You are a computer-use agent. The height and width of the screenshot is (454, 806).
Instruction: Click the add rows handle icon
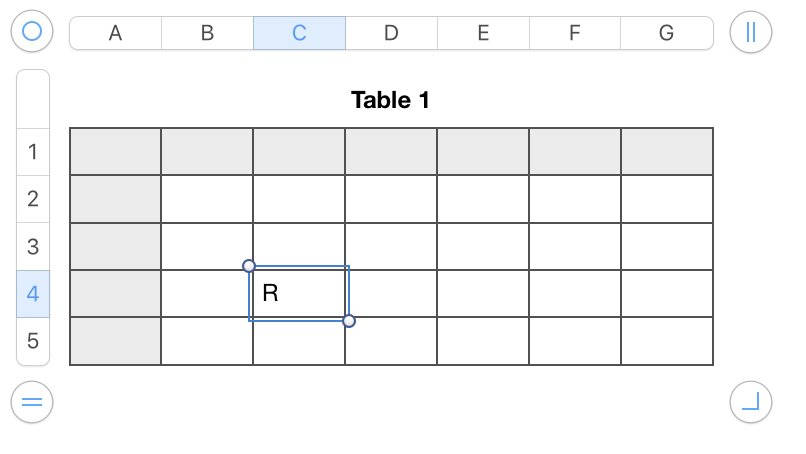point(31,402)
